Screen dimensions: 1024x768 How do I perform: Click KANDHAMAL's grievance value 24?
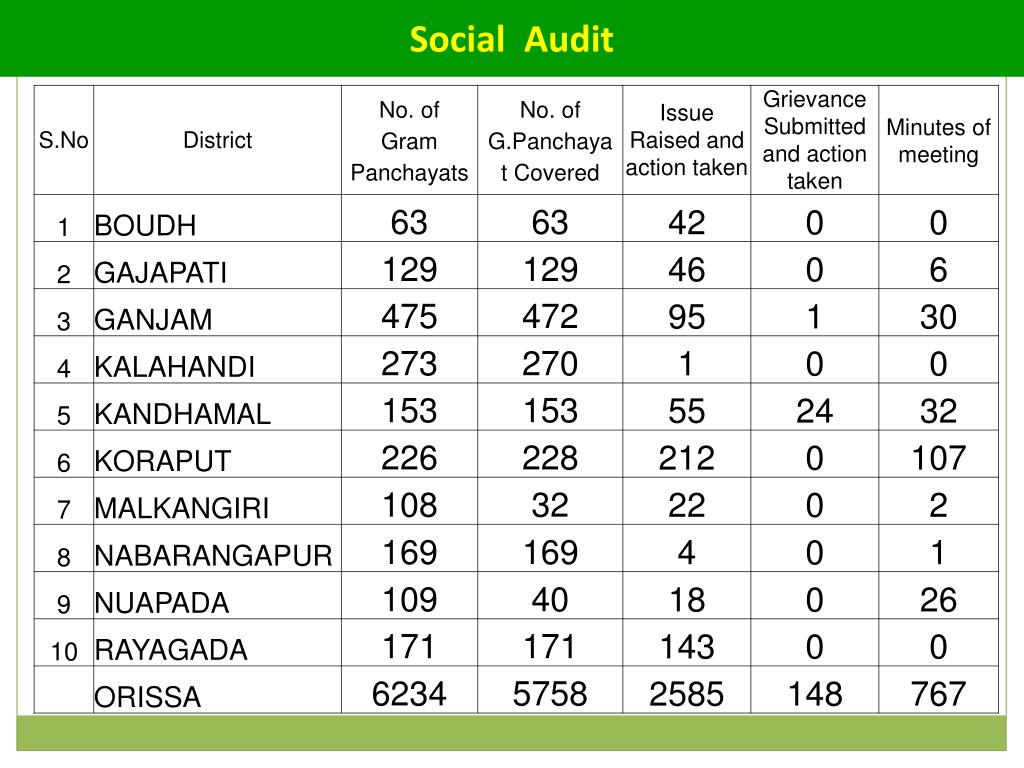click(814, 411)
